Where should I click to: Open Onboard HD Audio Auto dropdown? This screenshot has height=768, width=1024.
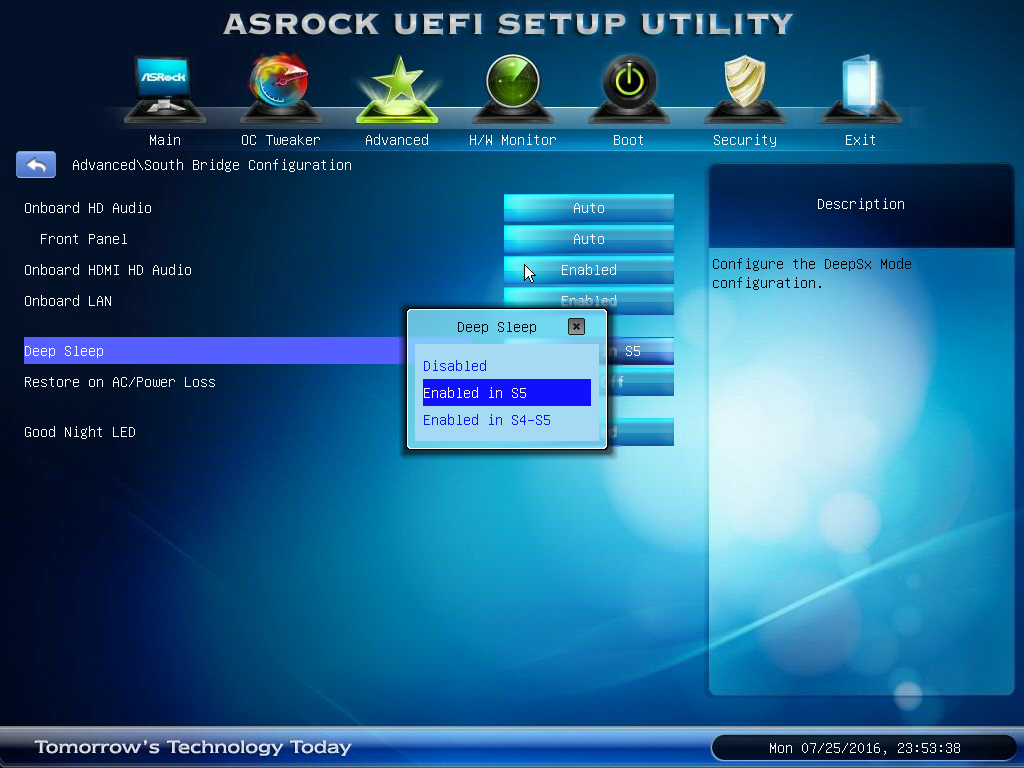588,208
